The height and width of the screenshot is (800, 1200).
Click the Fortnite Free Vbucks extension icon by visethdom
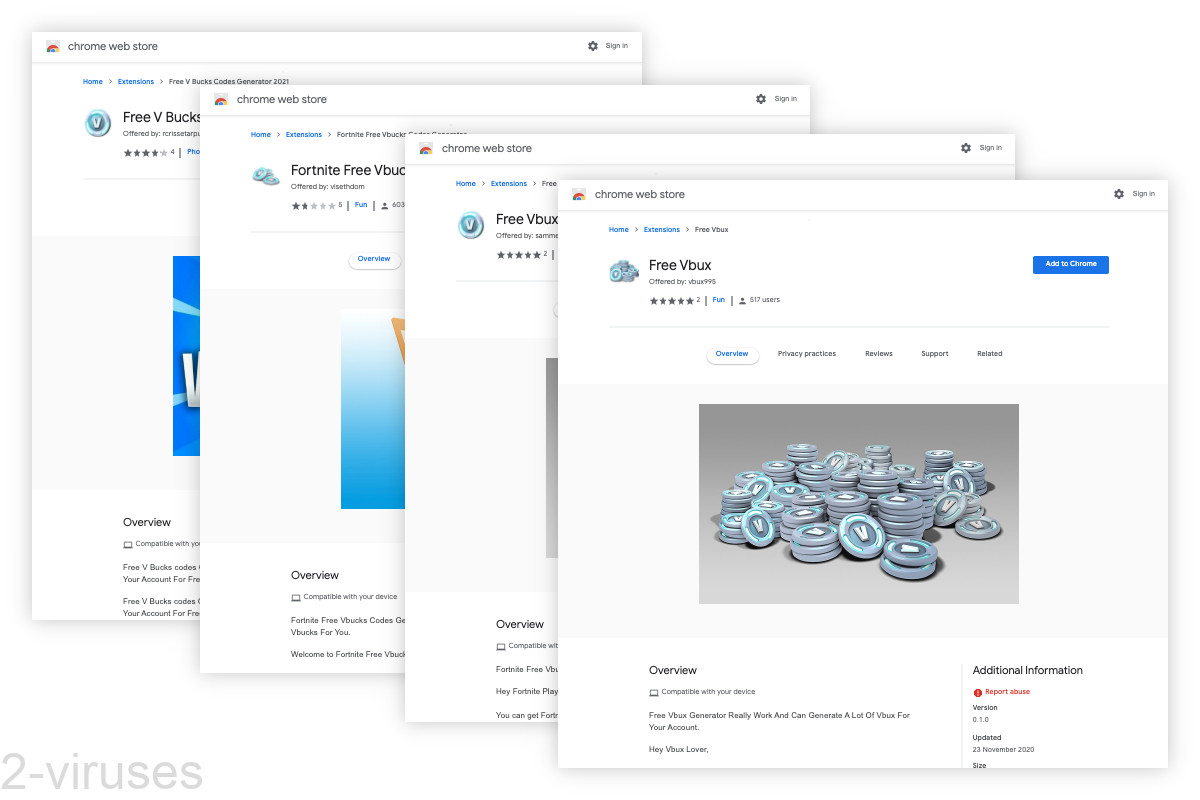click(x=266, y=176)
